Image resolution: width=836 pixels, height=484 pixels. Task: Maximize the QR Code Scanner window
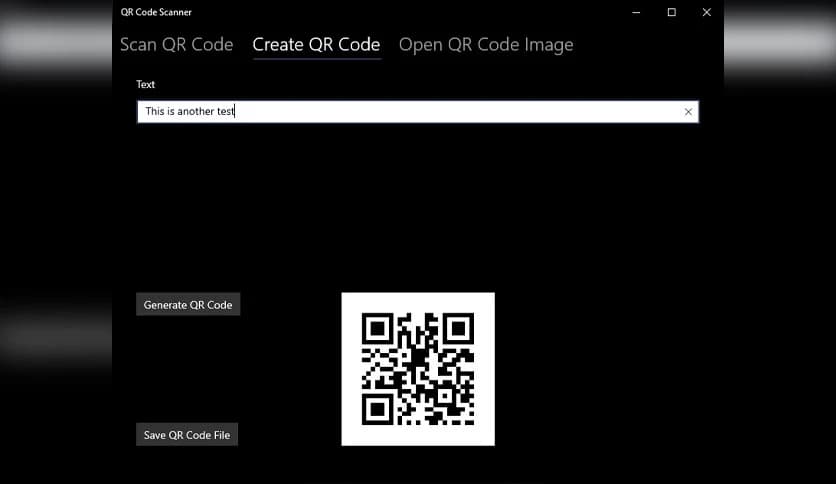click(x=671, y=12)
